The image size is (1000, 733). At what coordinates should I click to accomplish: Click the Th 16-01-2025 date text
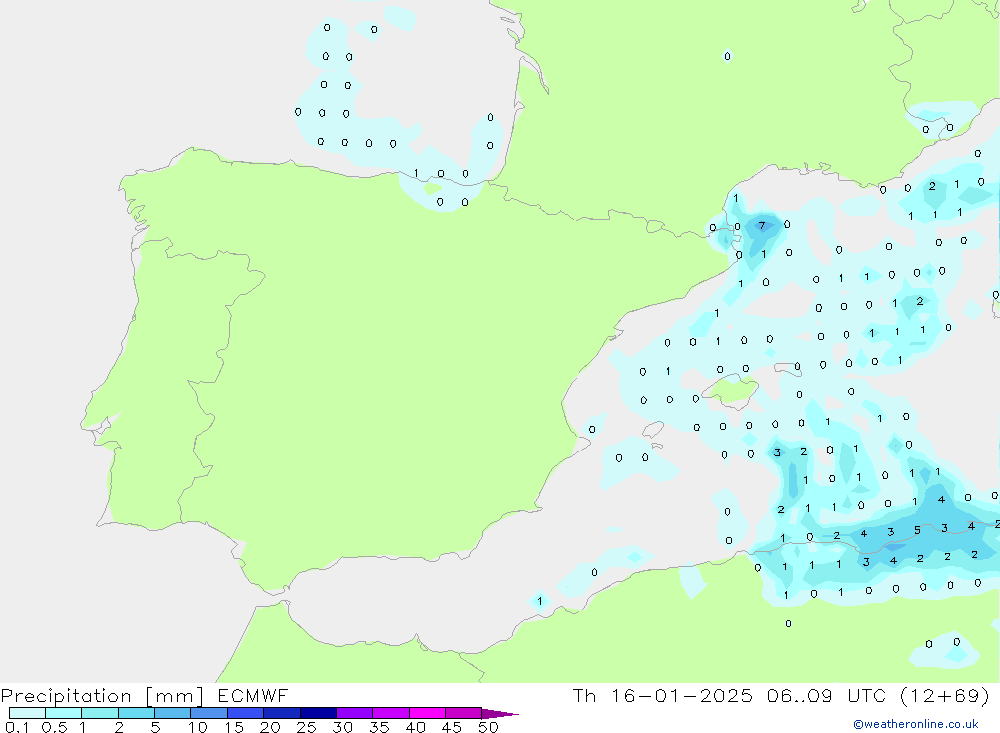click(x=662, y=696)
